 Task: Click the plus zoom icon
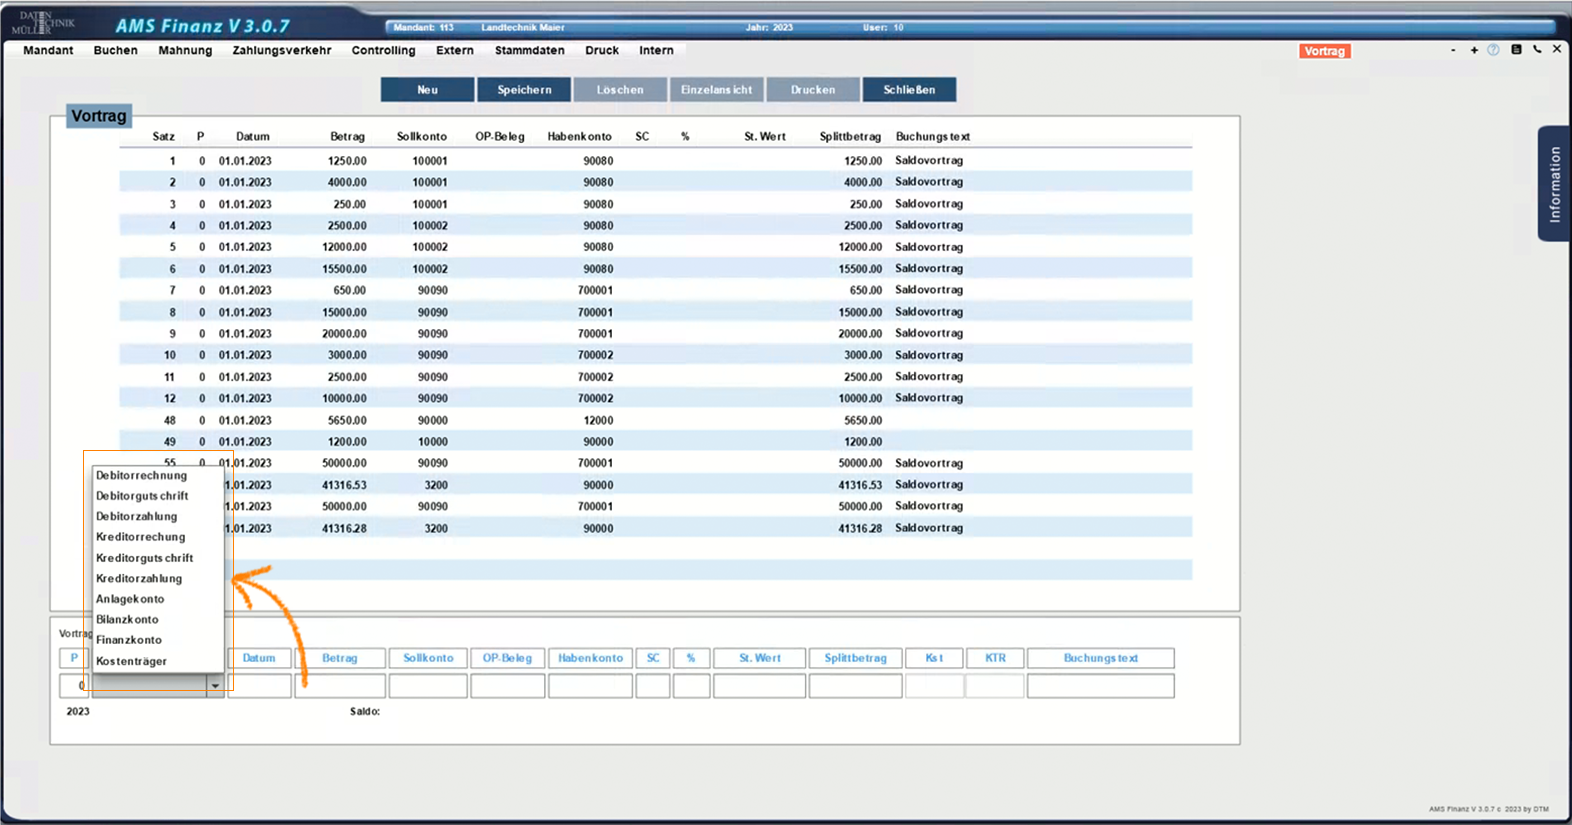pyautogui.click(x=1474, y=50)
